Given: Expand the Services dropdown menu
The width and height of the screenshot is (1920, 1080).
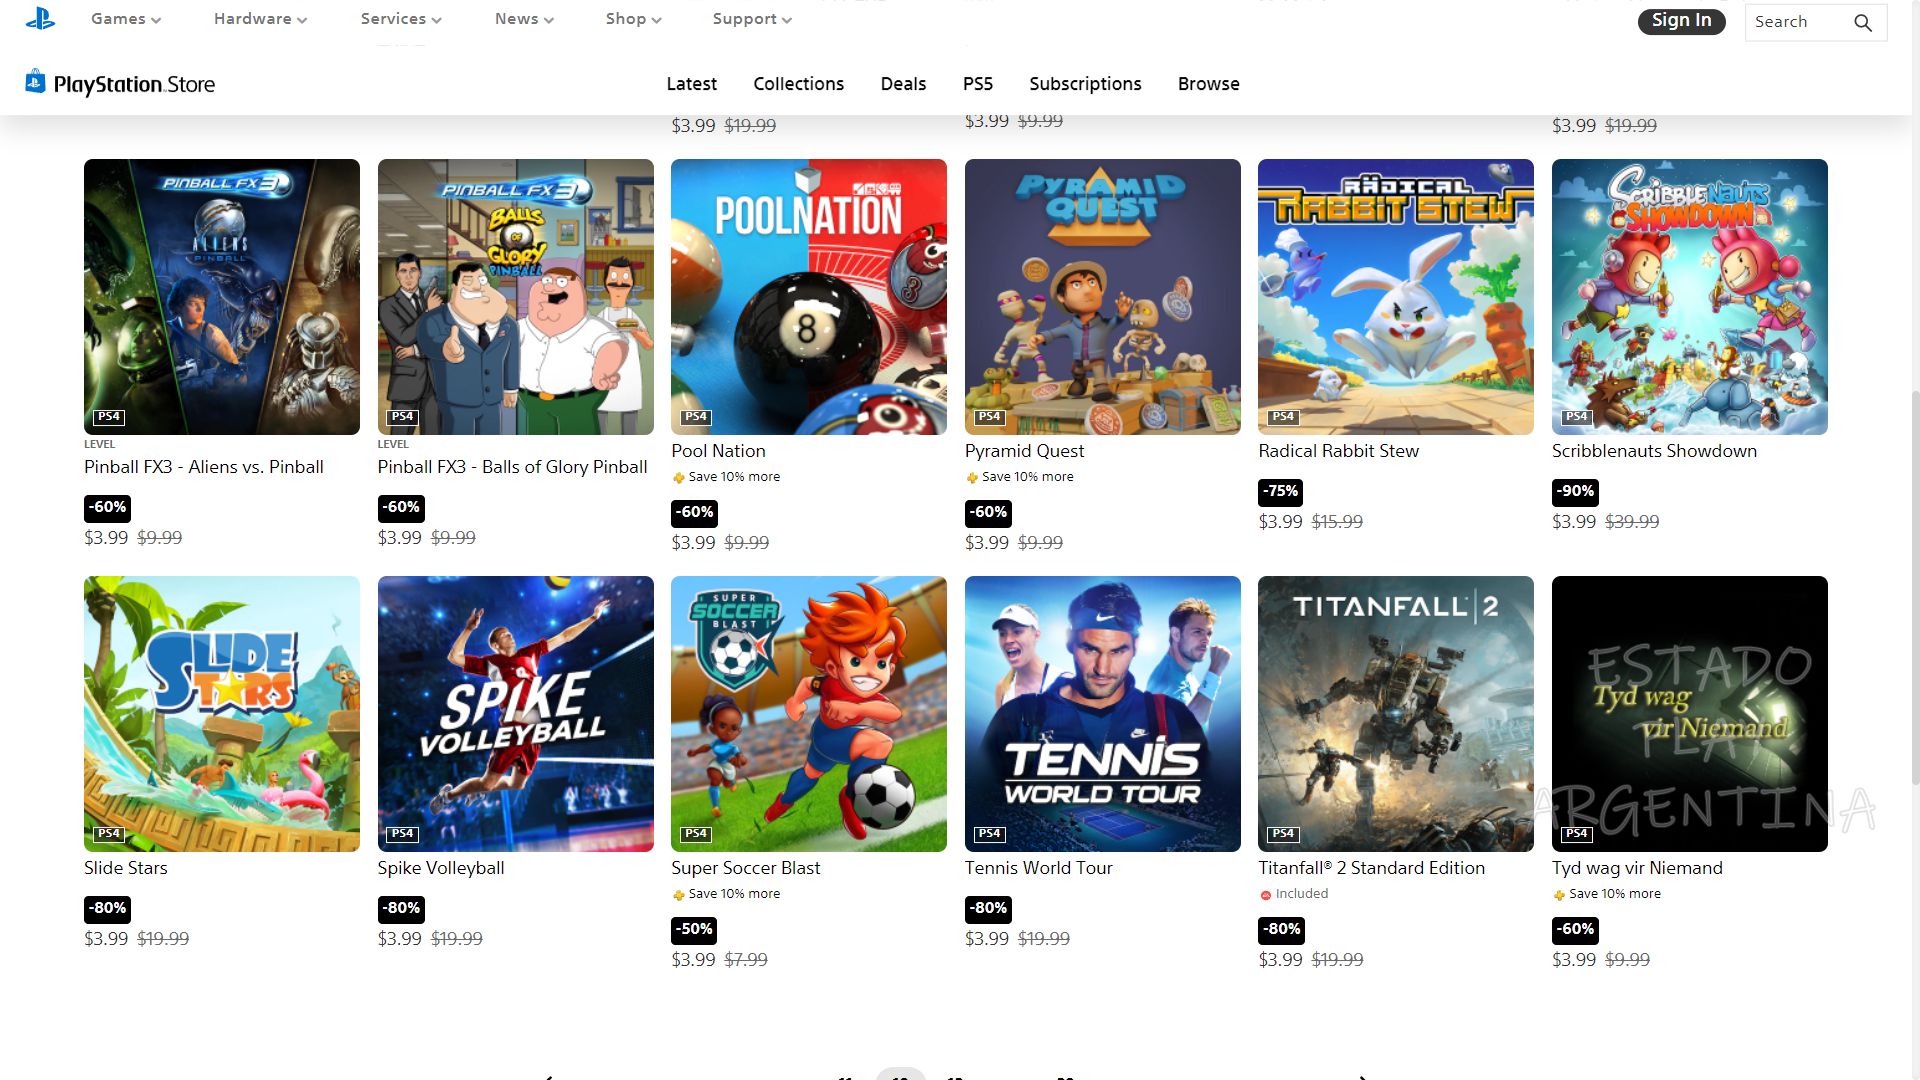Looking at the screenshot, I should click(400, 19).
